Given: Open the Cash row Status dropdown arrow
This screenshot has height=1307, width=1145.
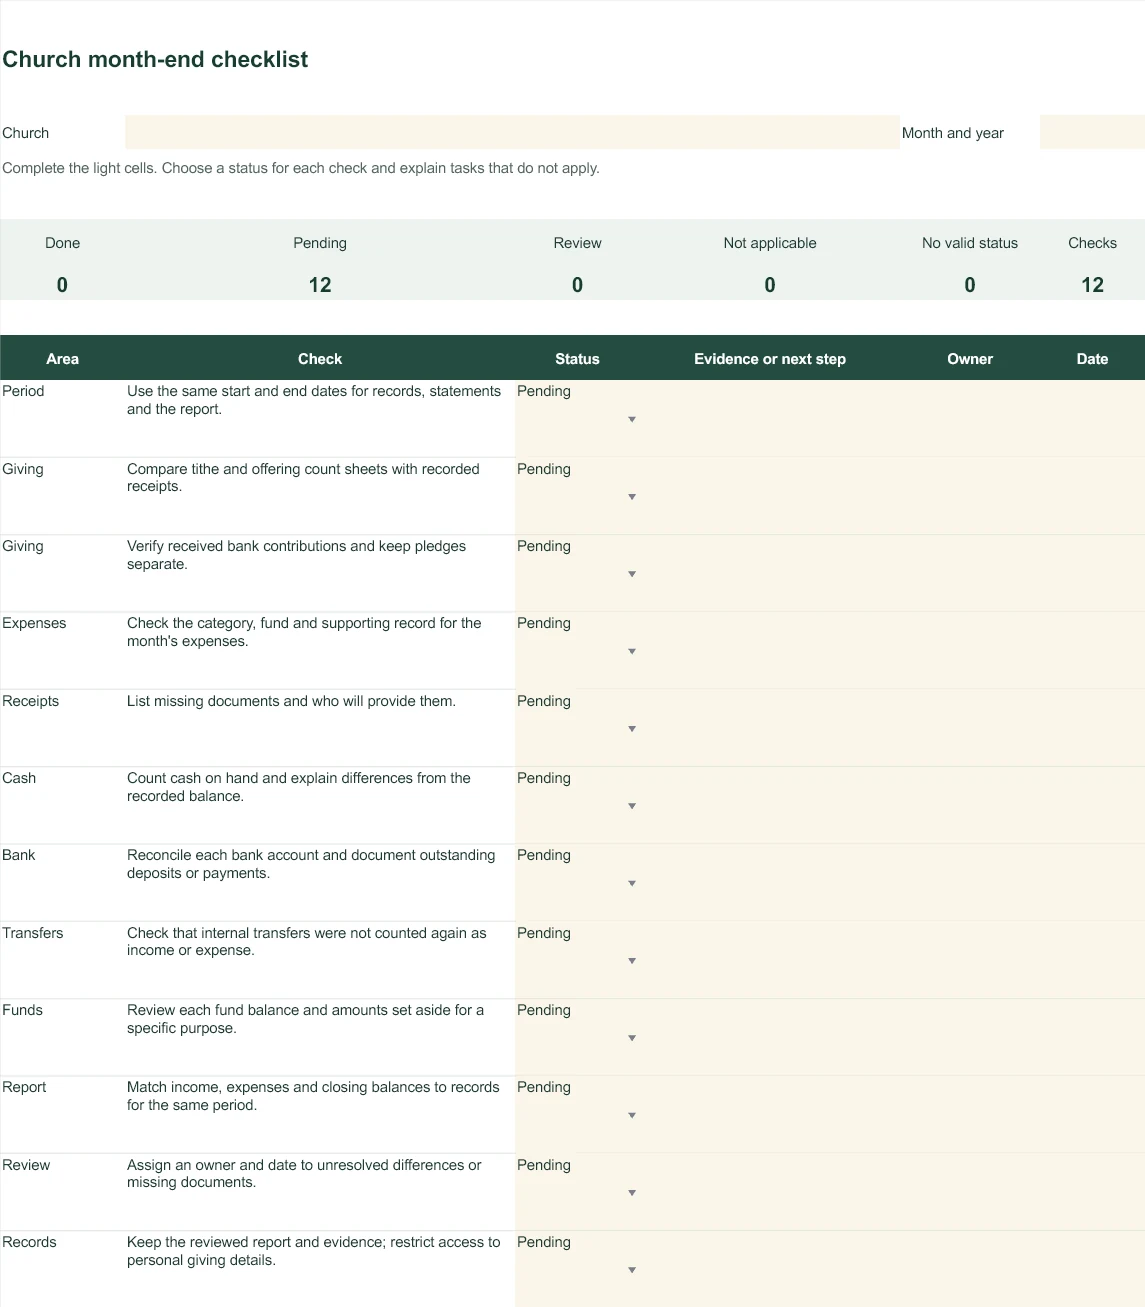Looking at the screenshot, I should [632, 806].
